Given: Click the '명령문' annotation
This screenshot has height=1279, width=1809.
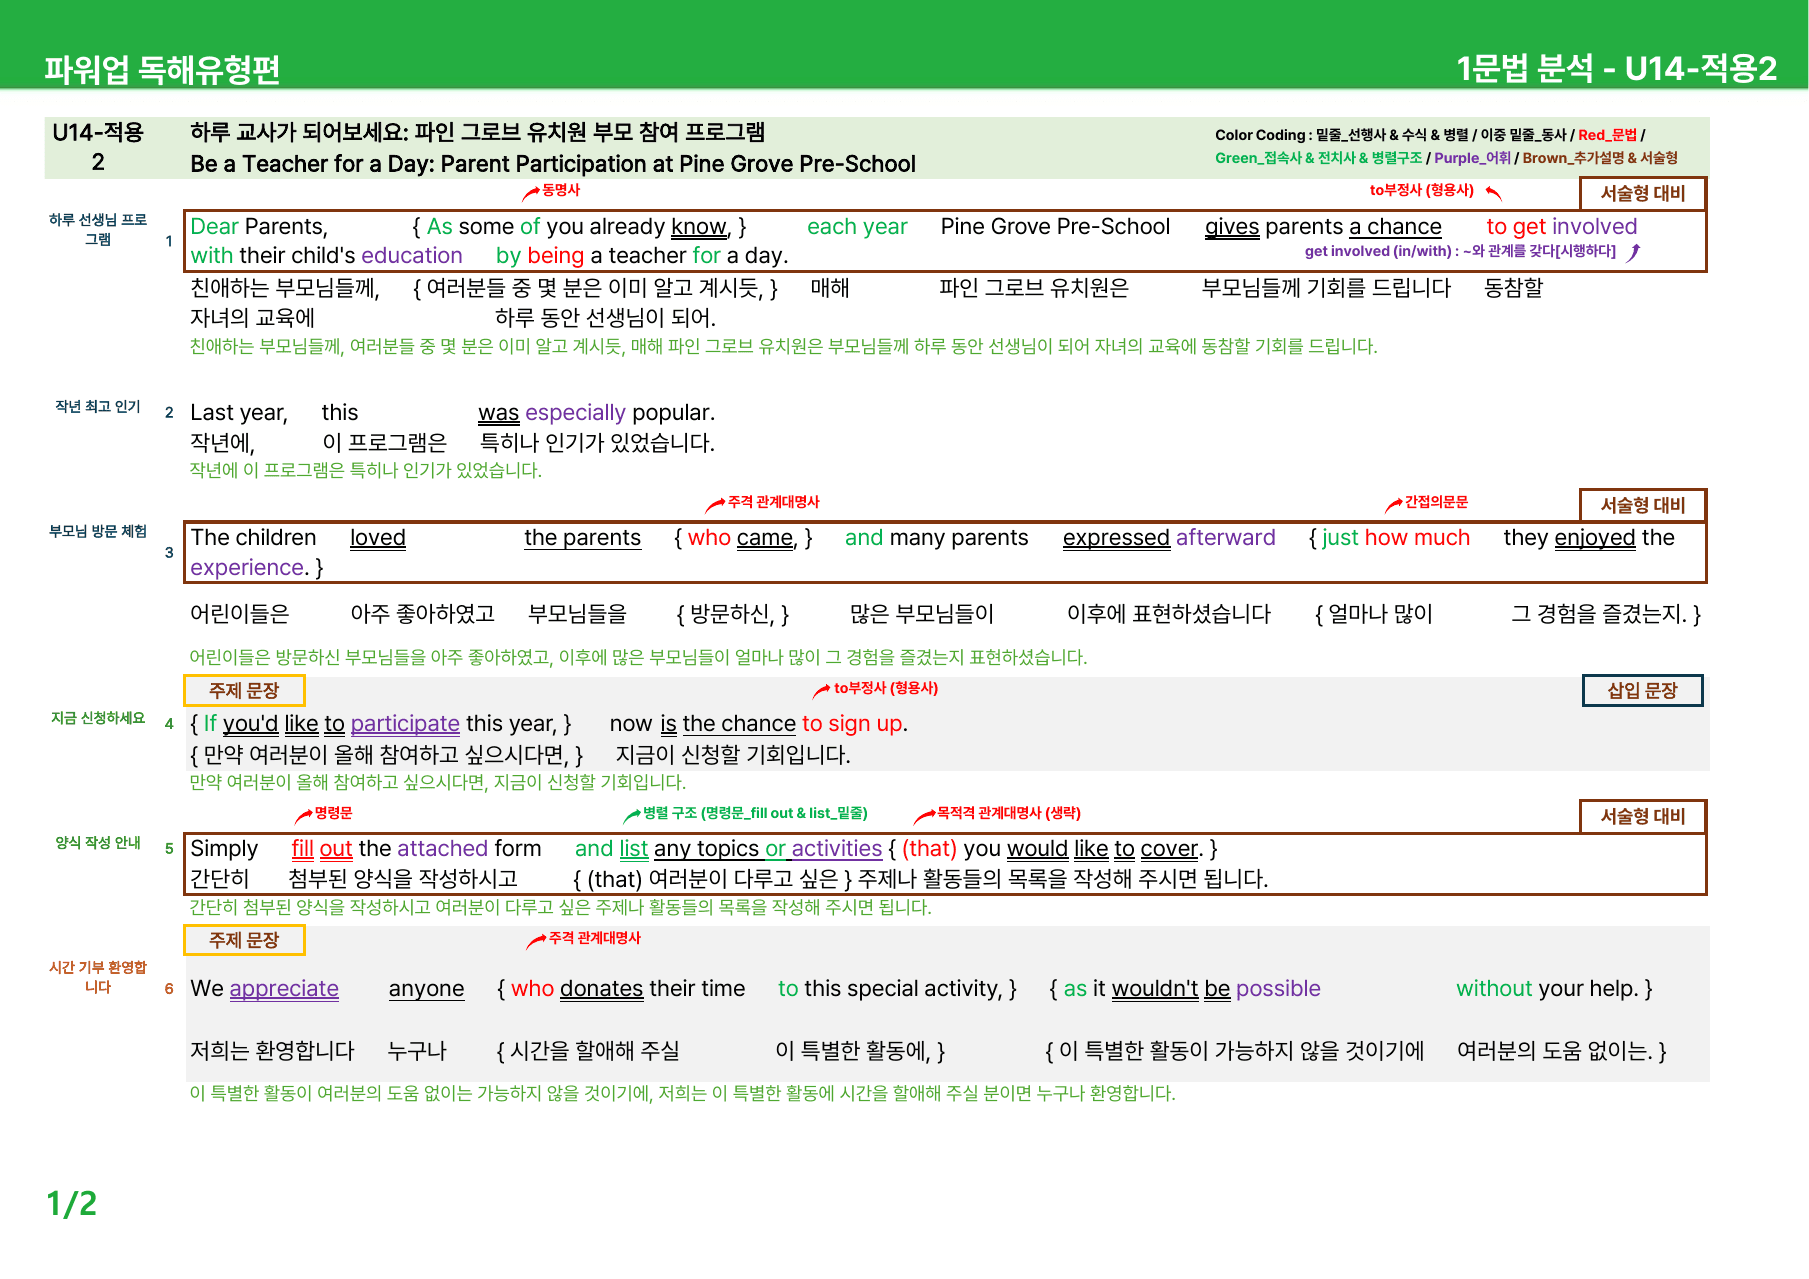Looking at the screenshot, I should pos(333,813).
